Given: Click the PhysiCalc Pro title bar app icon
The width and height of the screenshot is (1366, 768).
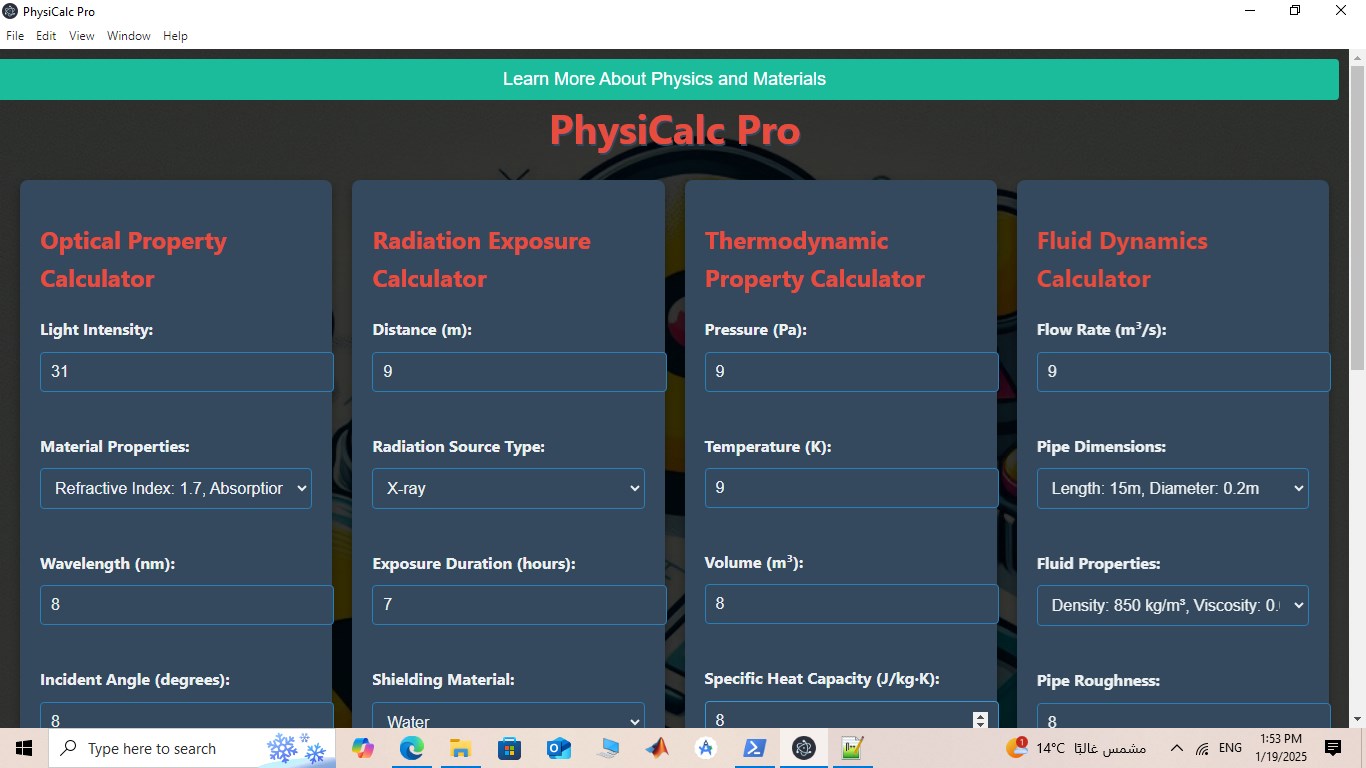Looking at the screenshot, I should point(10,11).
